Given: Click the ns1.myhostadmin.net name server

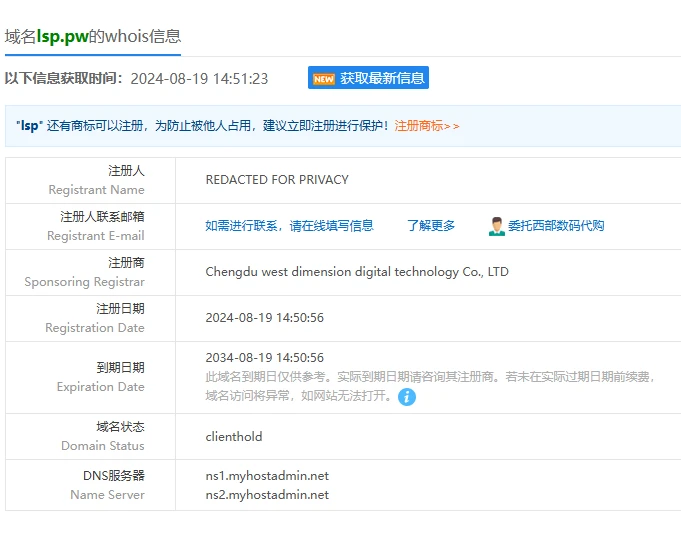Looking at the screenshot, I should coord(267,476).
